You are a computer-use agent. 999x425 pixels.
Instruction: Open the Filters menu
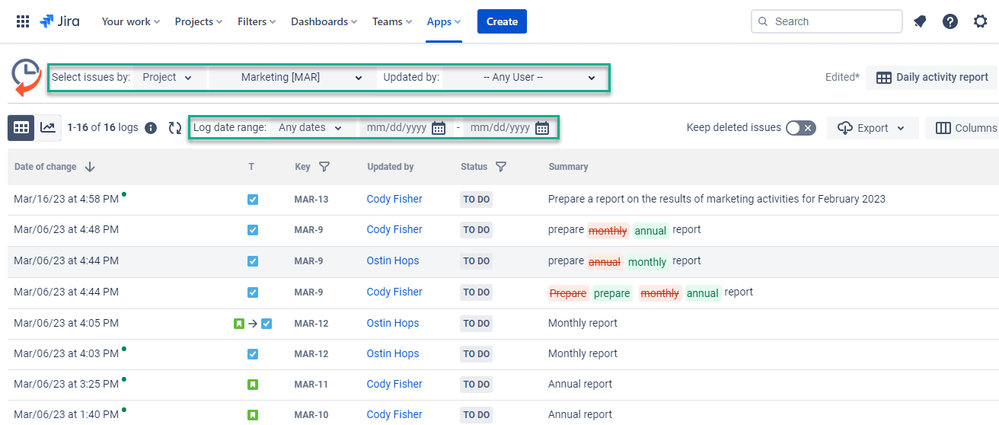pos(256,22)
